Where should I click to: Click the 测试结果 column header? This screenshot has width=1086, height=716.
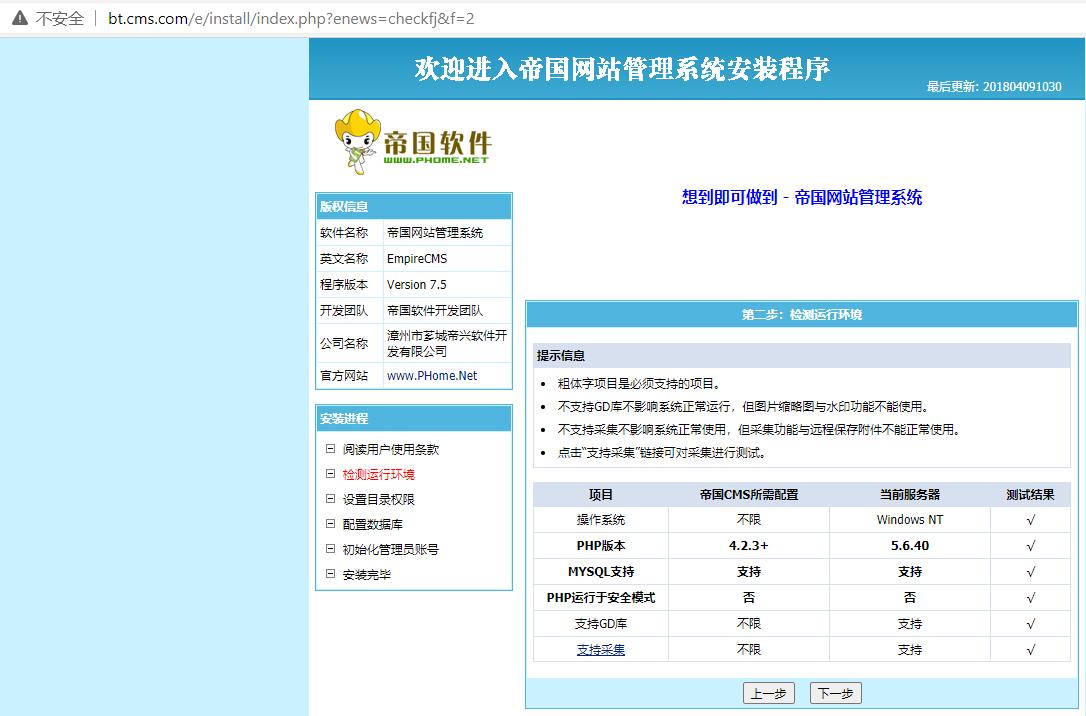pos(1030,494)
